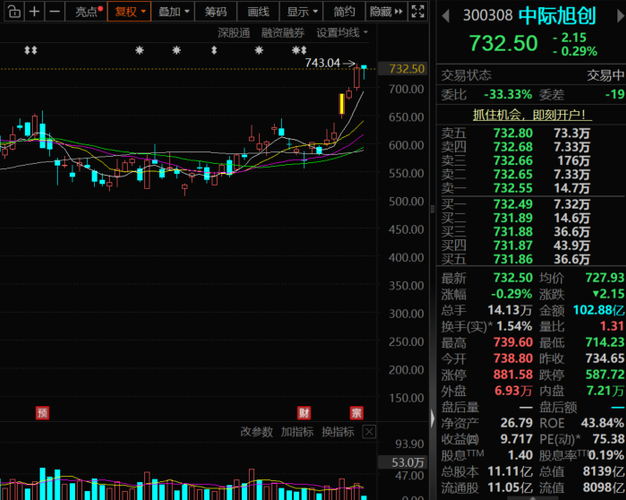Viewport: 626px width, 500px height.
Task: Go to previous stock with the left arrow
Action: [x=446, y=16]
